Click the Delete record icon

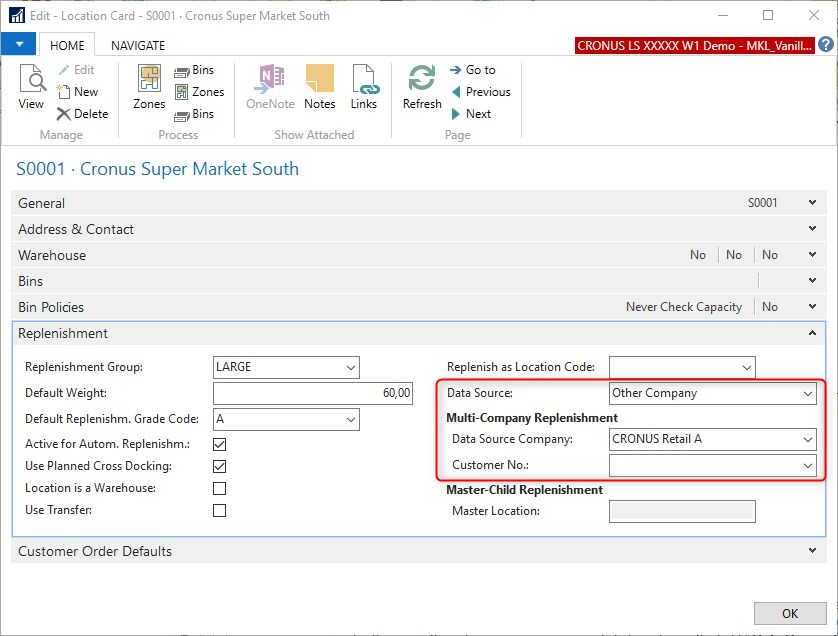[x=82, y=114]
